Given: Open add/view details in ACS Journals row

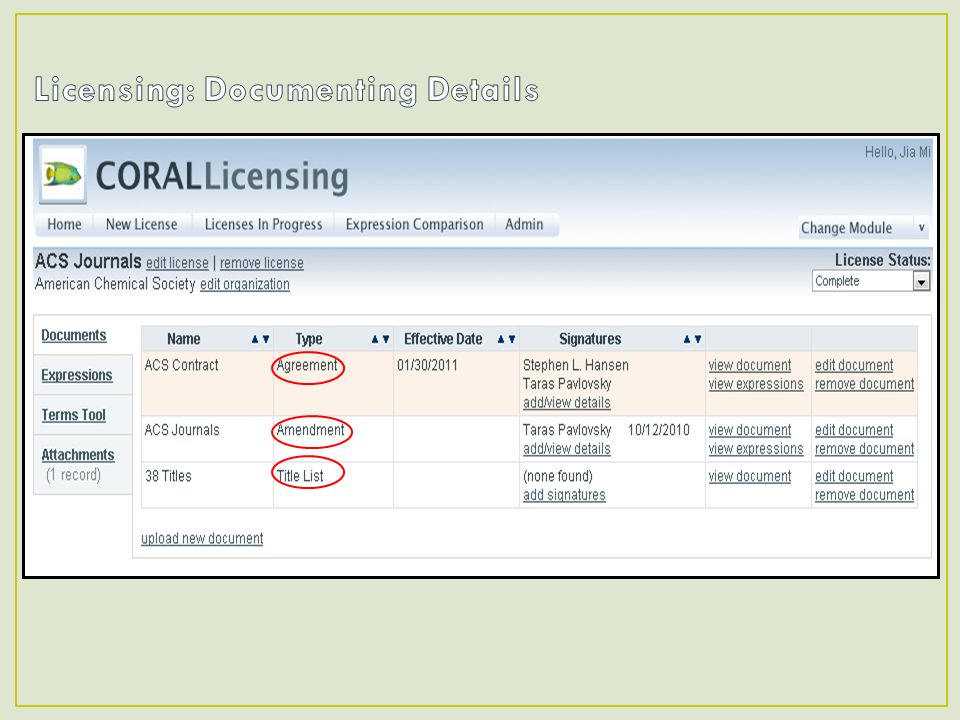Looking at the screenshot, I should (x=566, y=449).
